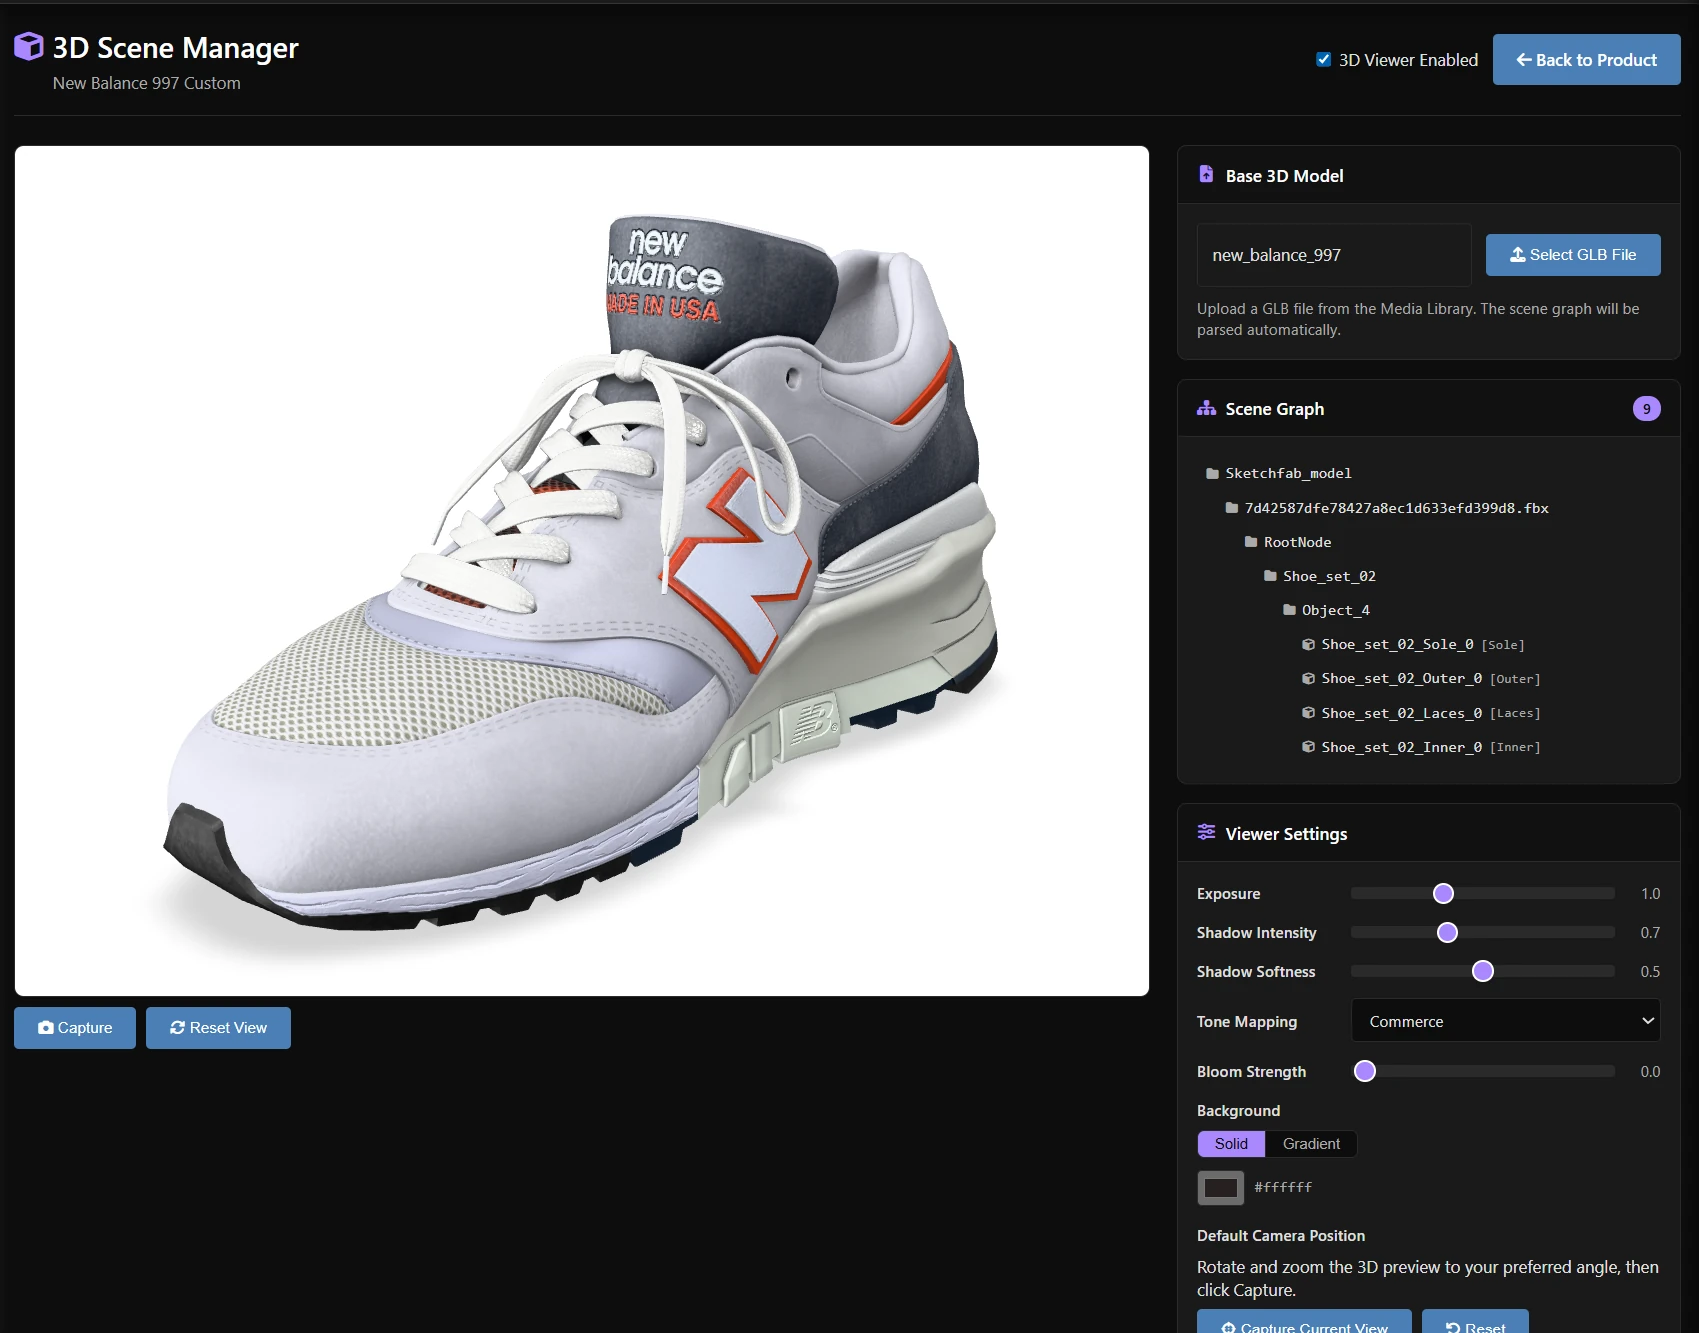Select the RootNode tree item
Image resolution: width=1699 pixels, height=1333 pixels.
click(1297, 542)
